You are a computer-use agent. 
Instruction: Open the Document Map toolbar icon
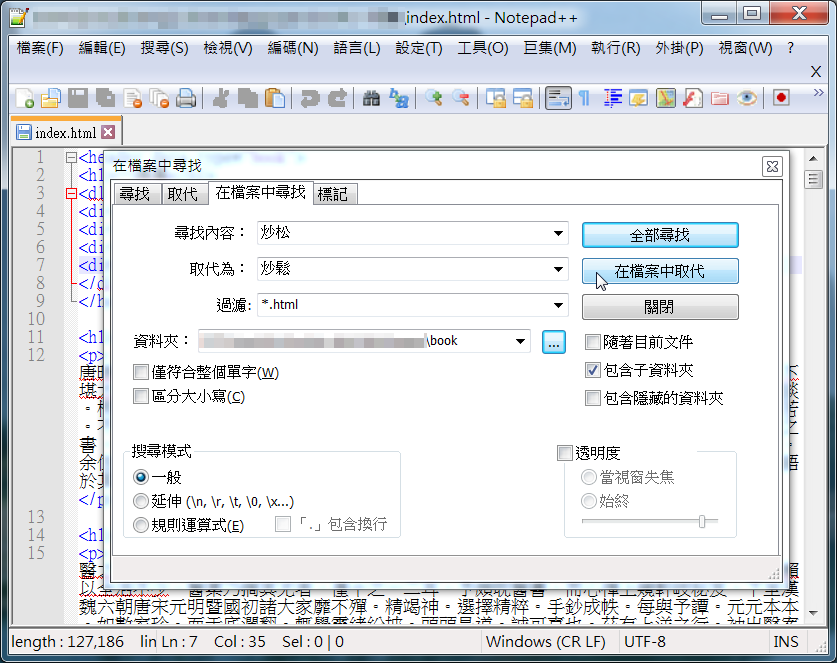pyautogui.click(x=666, y=98)
